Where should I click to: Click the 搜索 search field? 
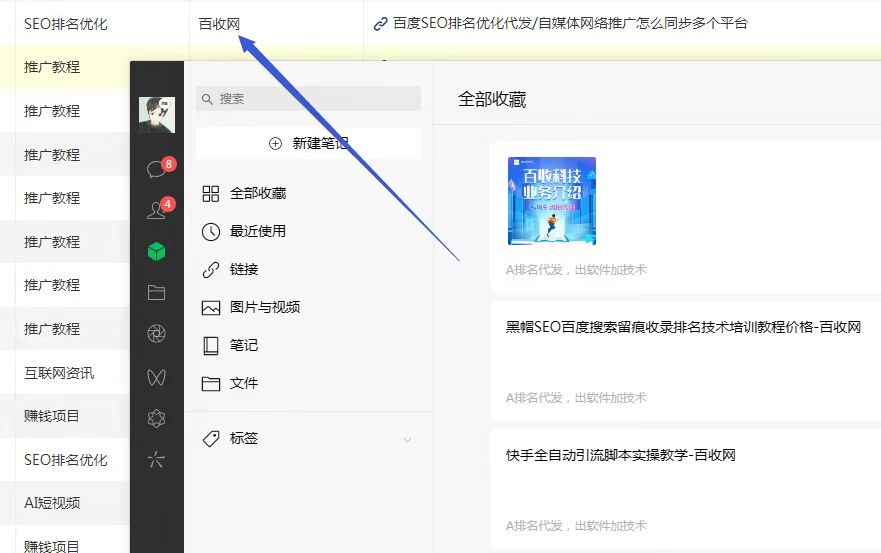point(308,99)
